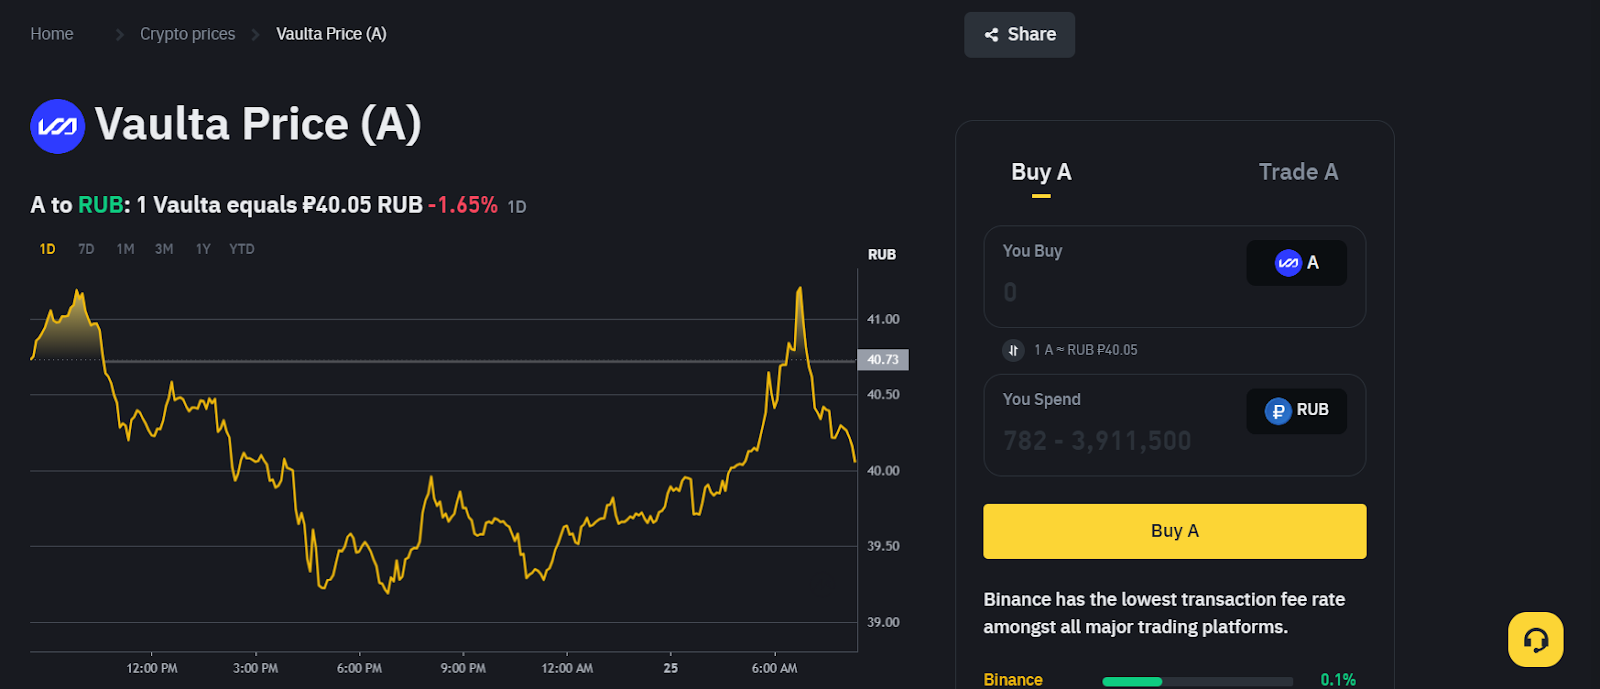Click the 39.00 label on price axis
The width and height of the screenshot is (1600, 689).
click(883, 622)
